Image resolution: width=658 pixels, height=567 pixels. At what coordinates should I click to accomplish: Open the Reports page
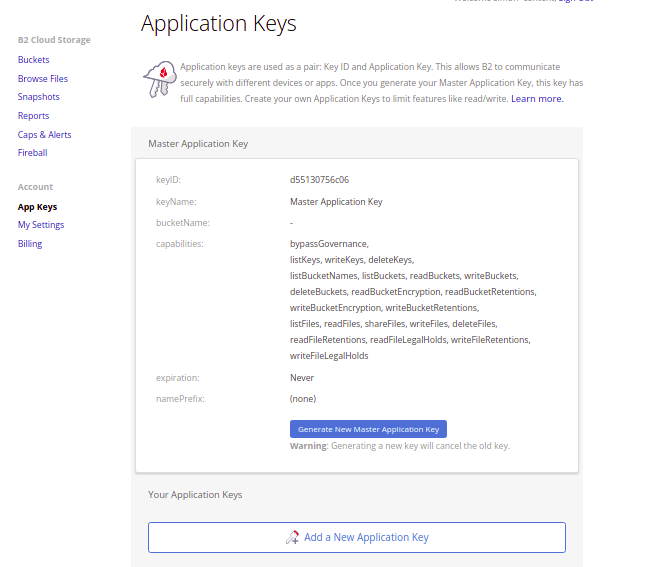pyautogui.click(x=34, y=116)
